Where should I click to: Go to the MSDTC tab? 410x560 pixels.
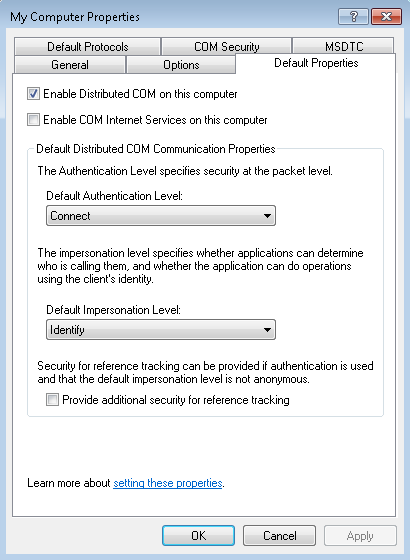click(x=344, y=46)
